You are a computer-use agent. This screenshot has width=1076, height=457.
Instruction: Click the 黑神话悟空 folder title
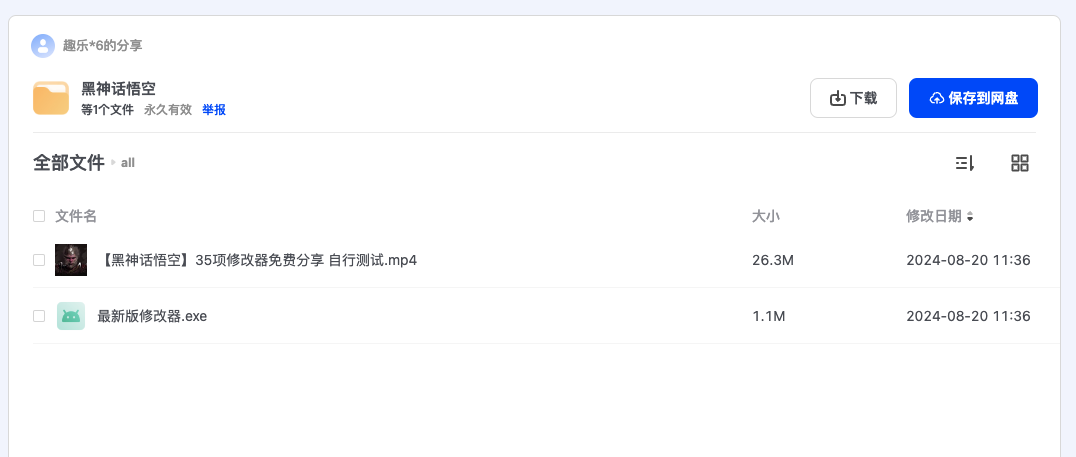point(118,89)
